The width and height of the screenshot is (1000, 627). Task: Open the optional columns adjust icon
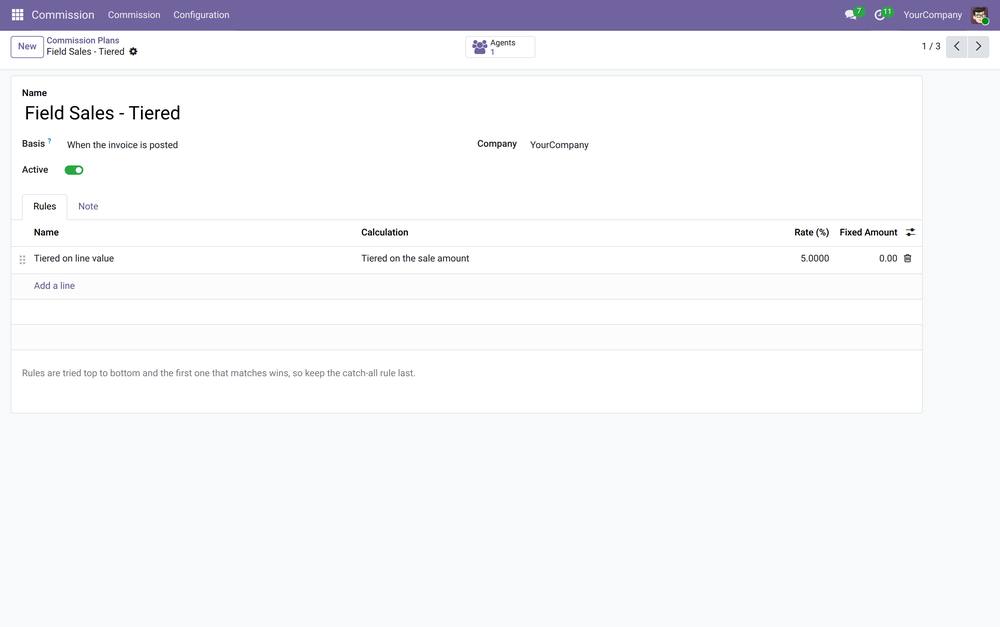[x=910, y=232]
